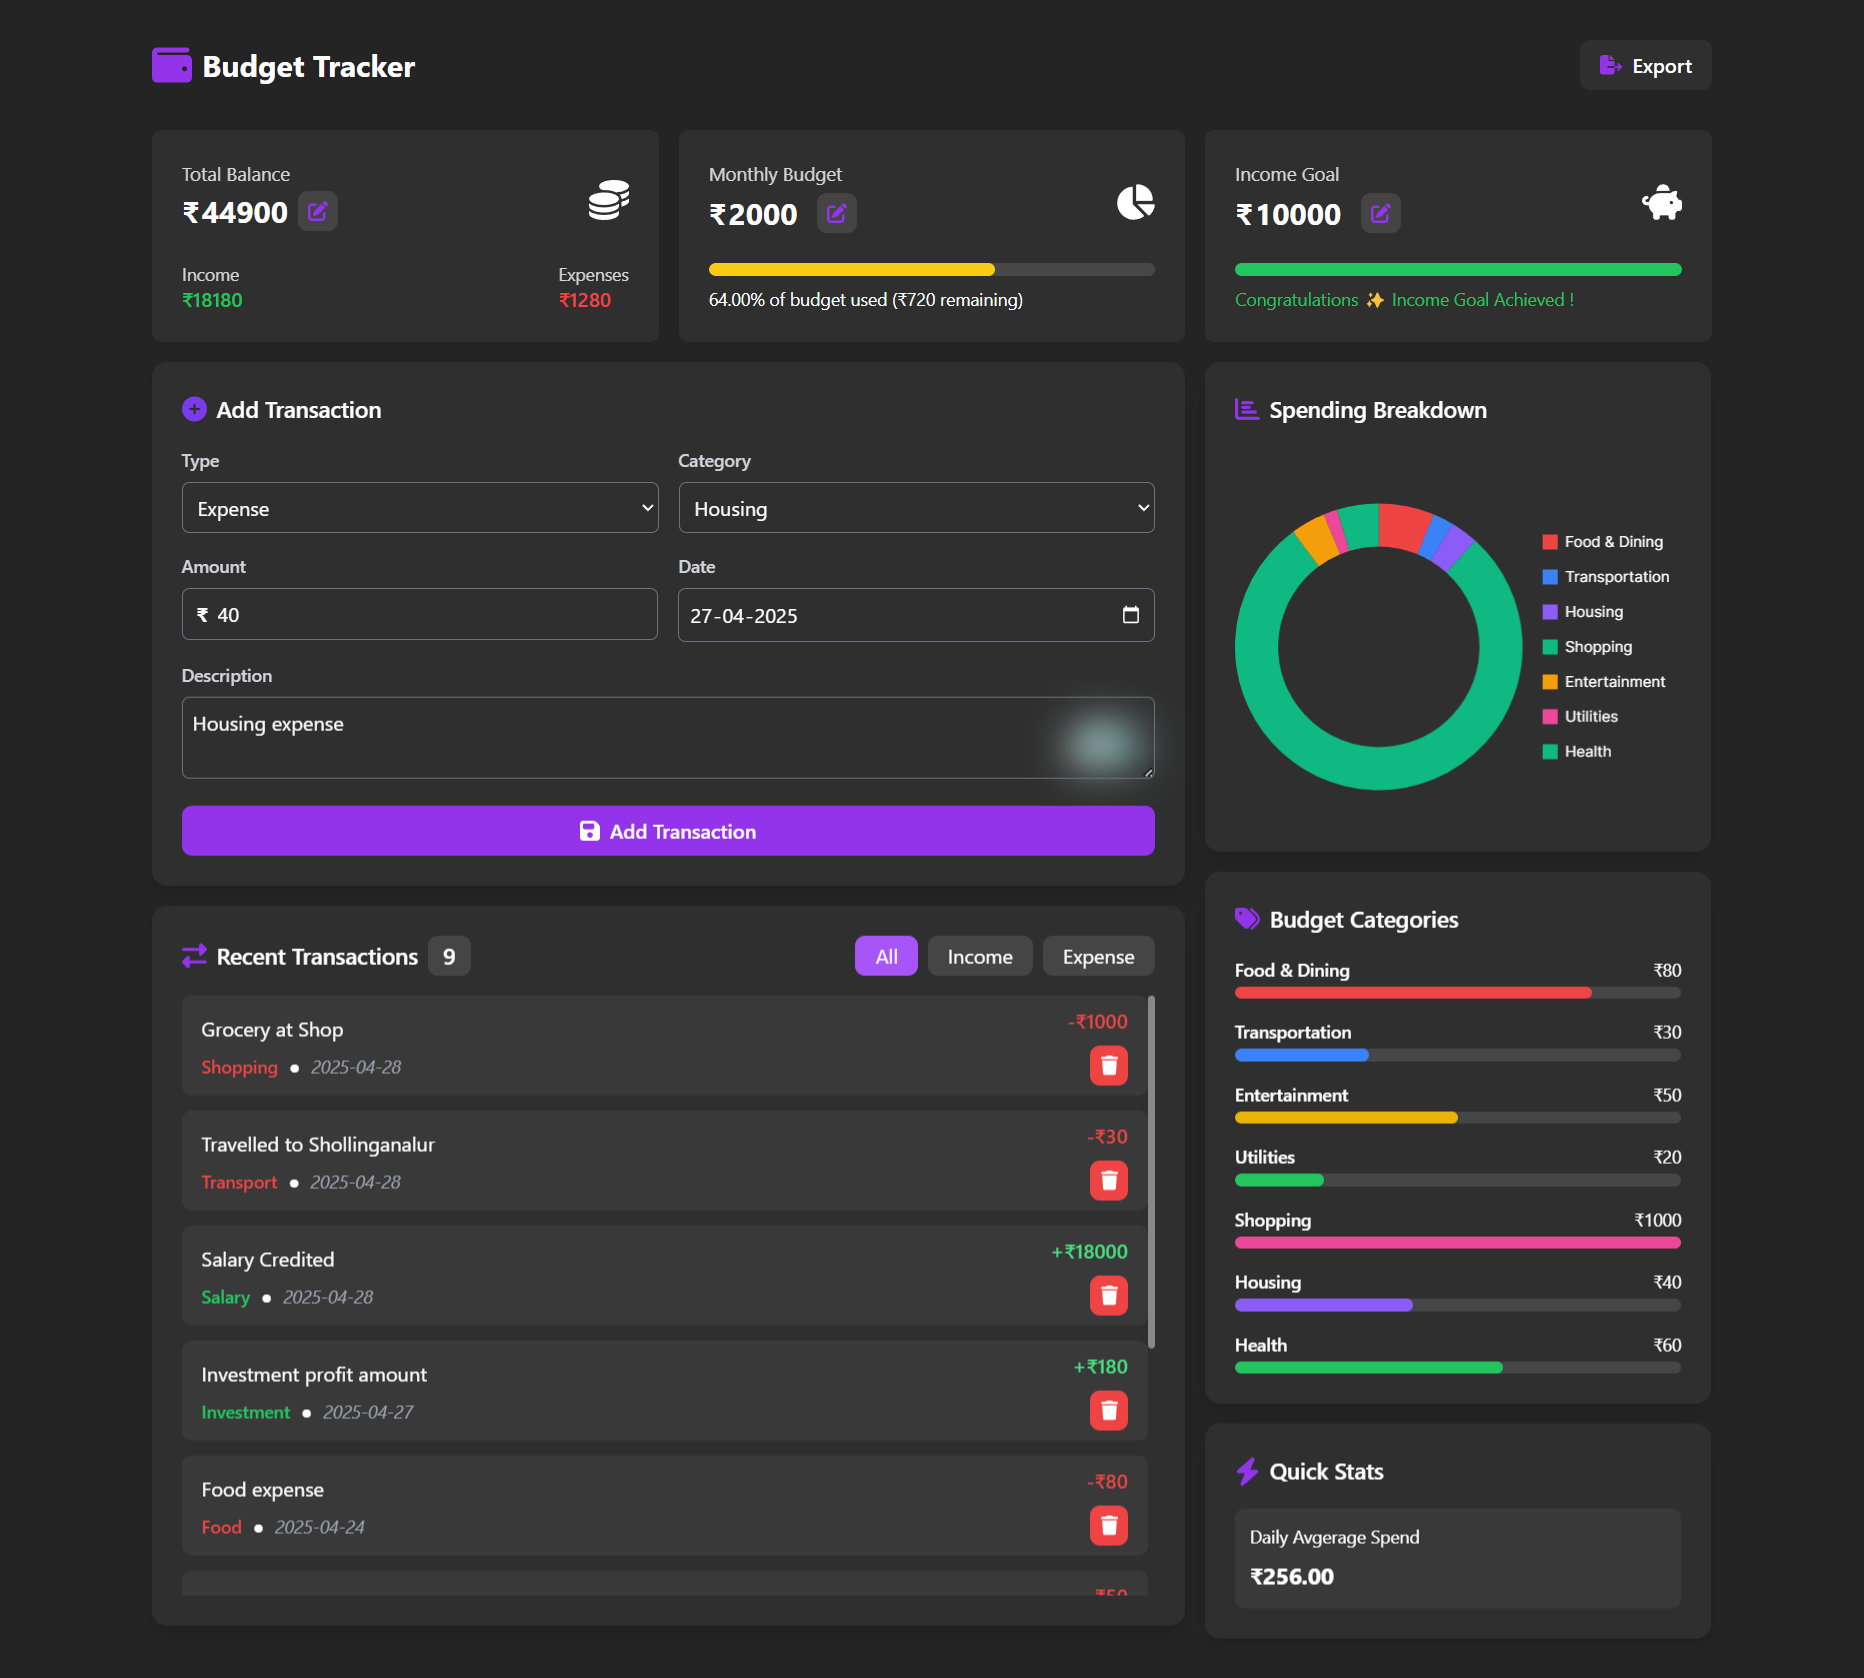Edit the Total Balance amount

(317, 212)
